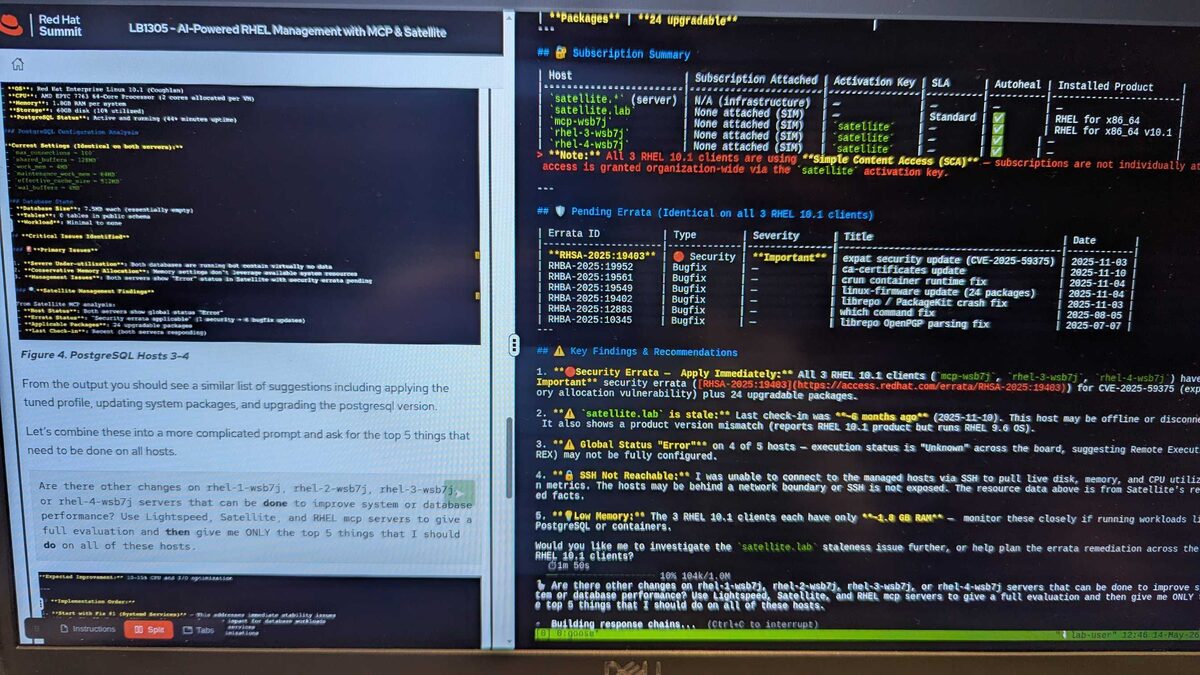Click errata ID RHBA-2025:19549

(x=590, y=288)
